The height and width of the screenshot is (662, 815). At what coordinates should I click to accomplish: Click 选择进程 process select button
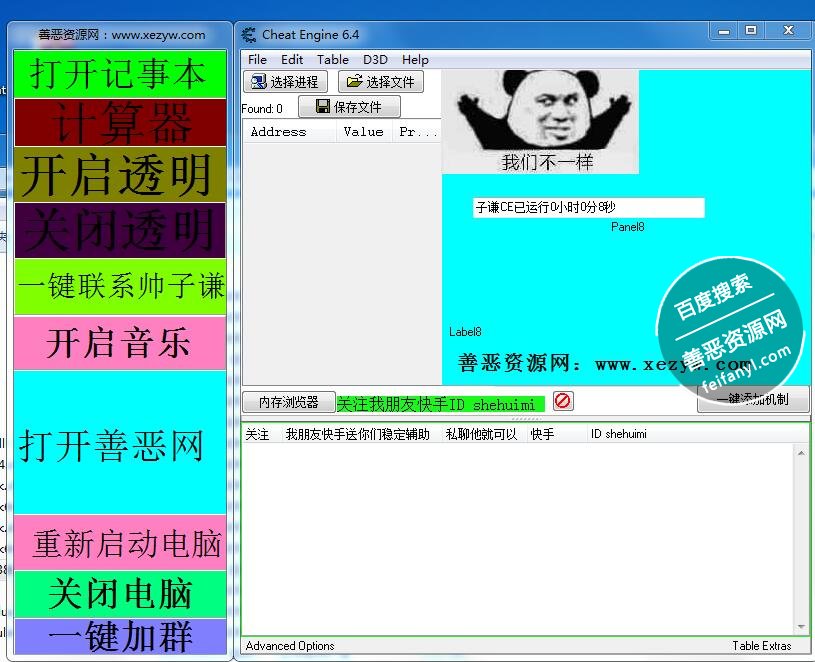pyautogui.click(x=285, y=82)
